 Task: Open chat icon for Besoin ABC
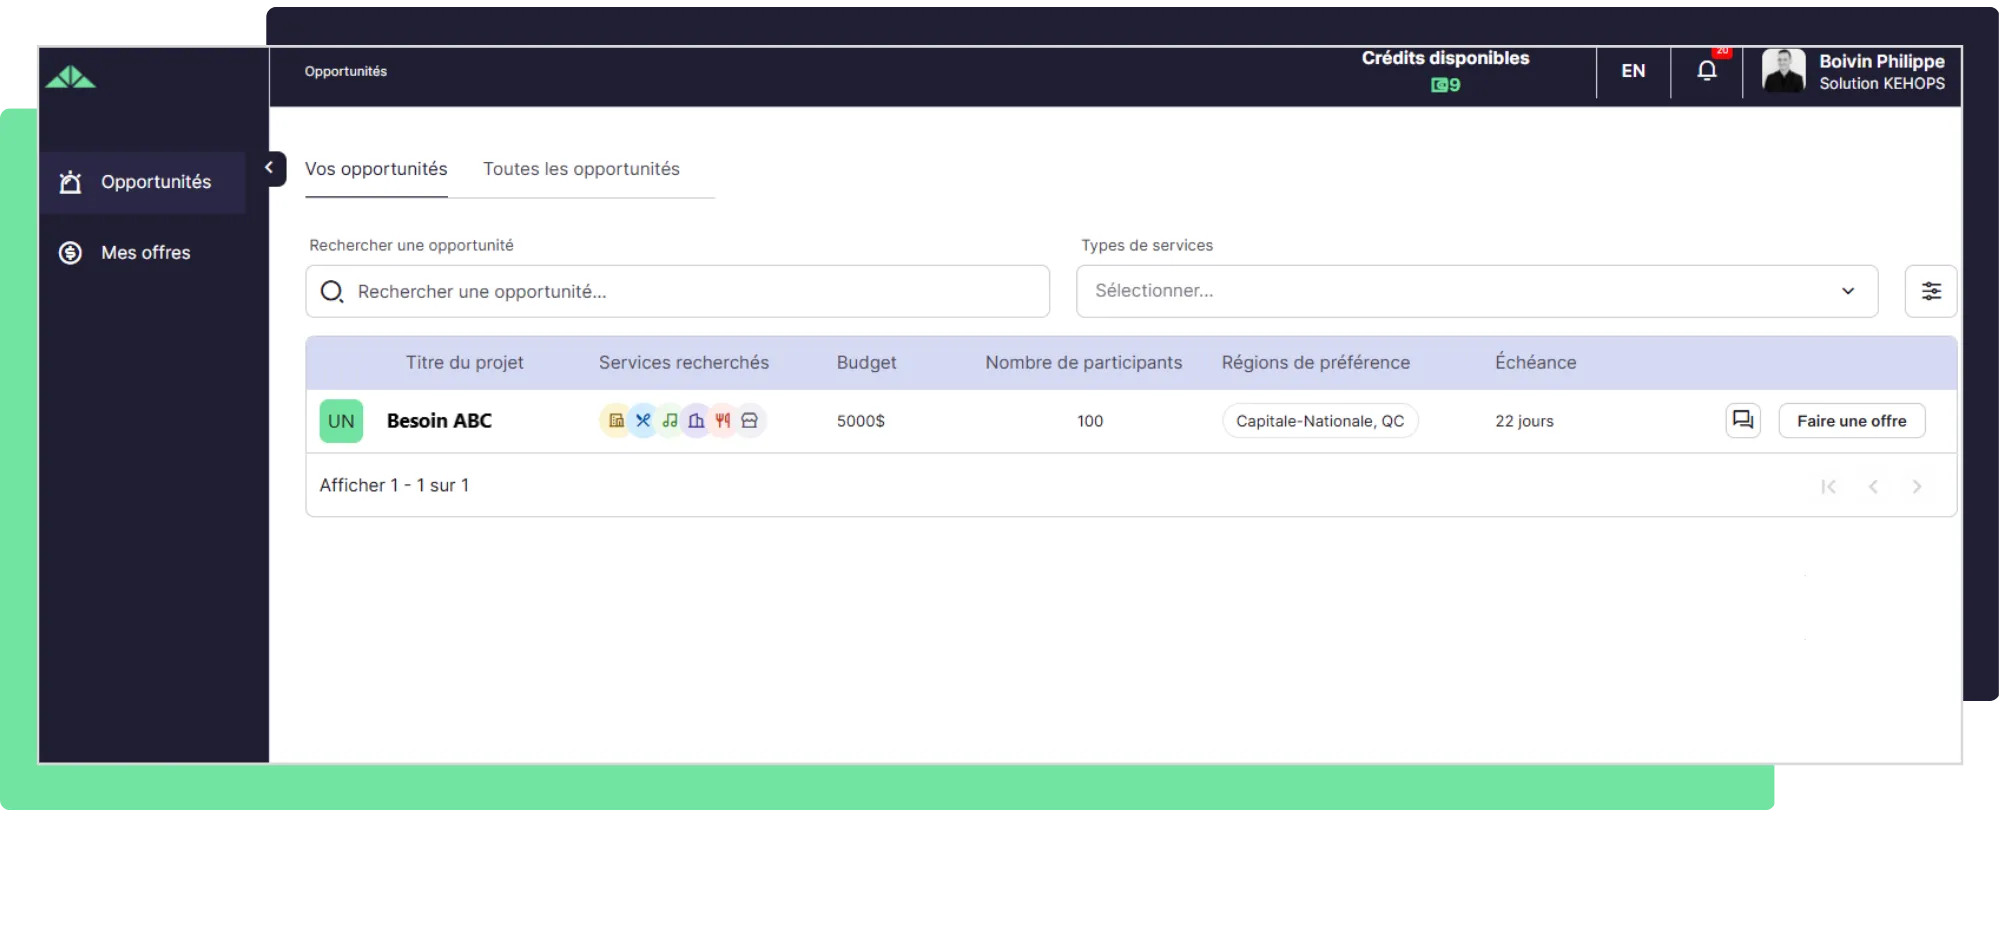pyautogui.click(x=1742, y=420)
